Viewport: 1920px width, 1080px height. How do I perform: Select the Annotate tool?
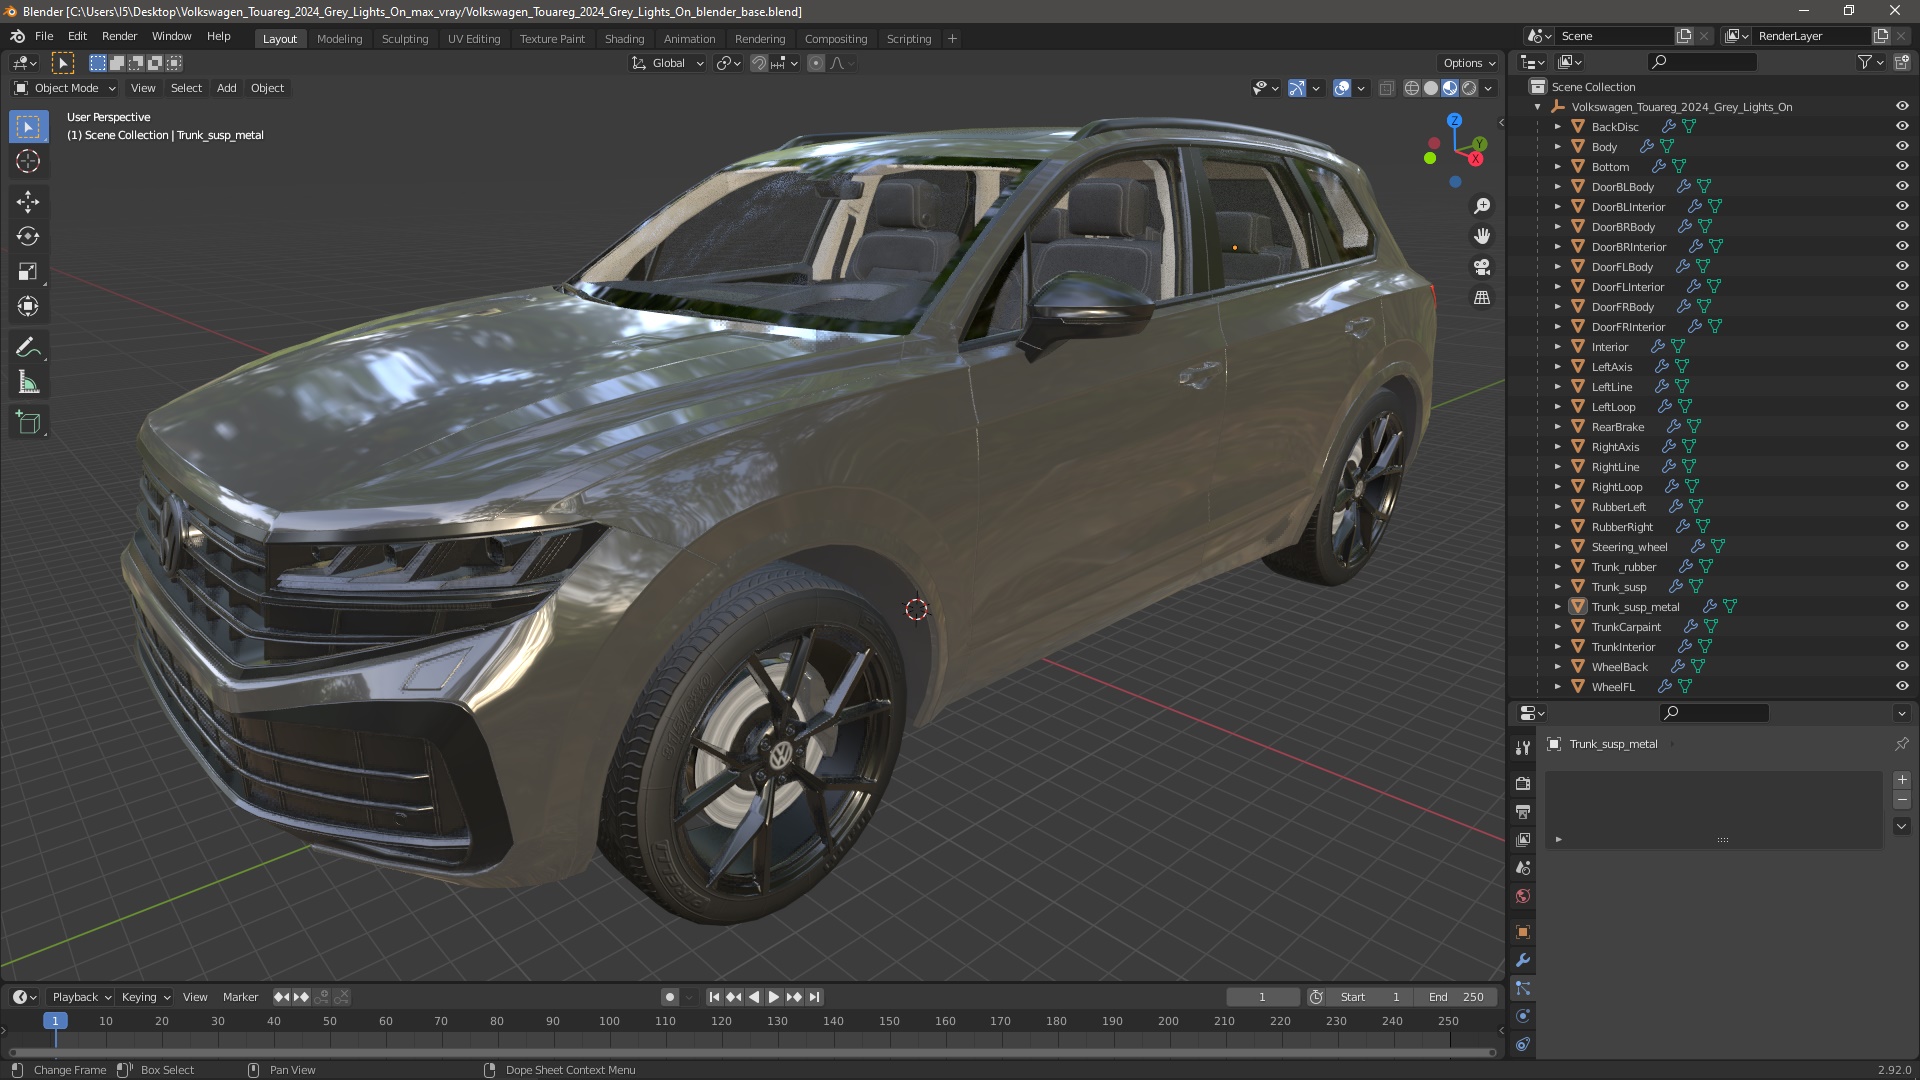click(28, 348)
